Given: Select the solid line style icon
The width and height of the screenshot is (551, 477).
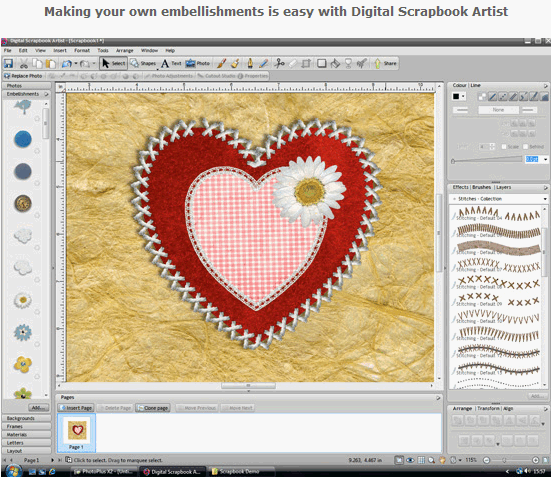Looking at the screenshot, I should tap(493, 96).
